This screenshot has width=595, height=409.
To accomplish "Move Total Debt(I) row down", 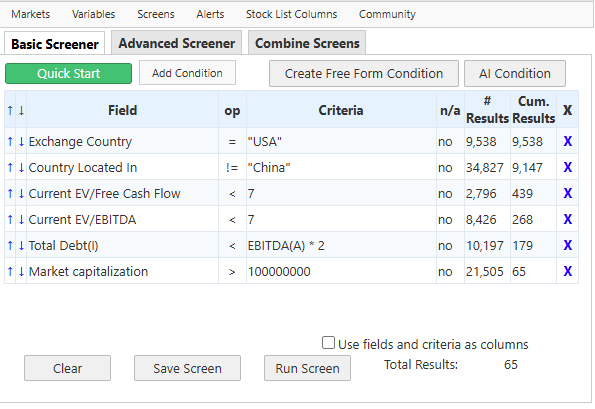I will [21, 245].
